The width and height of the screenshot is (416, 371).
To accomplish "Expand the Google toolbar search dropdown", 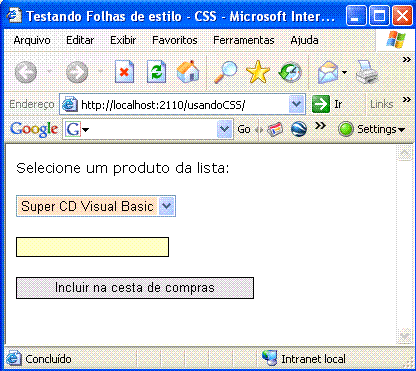I will [225, 129].
